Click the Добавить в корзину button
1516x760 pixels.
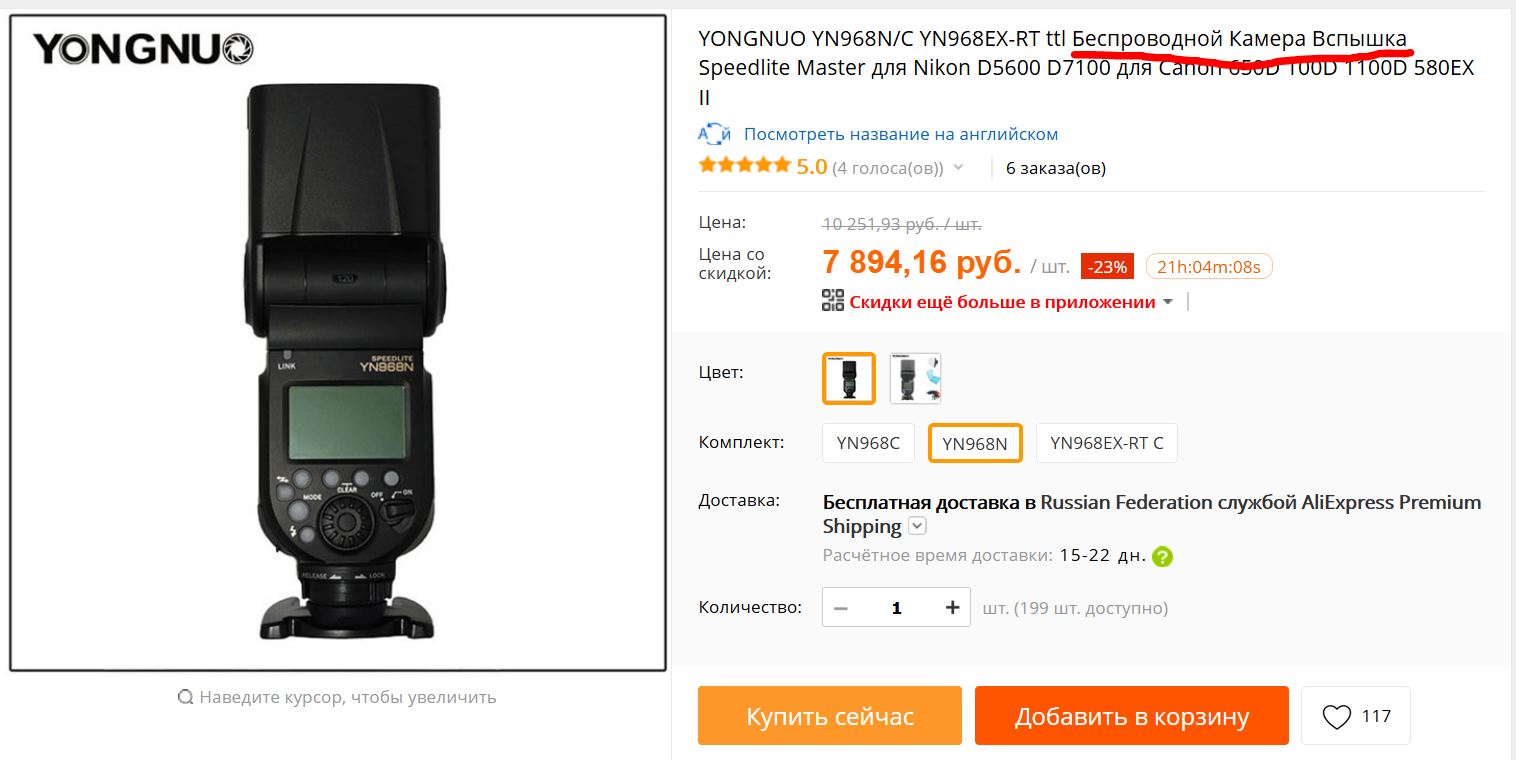(x=1132, y=716)
